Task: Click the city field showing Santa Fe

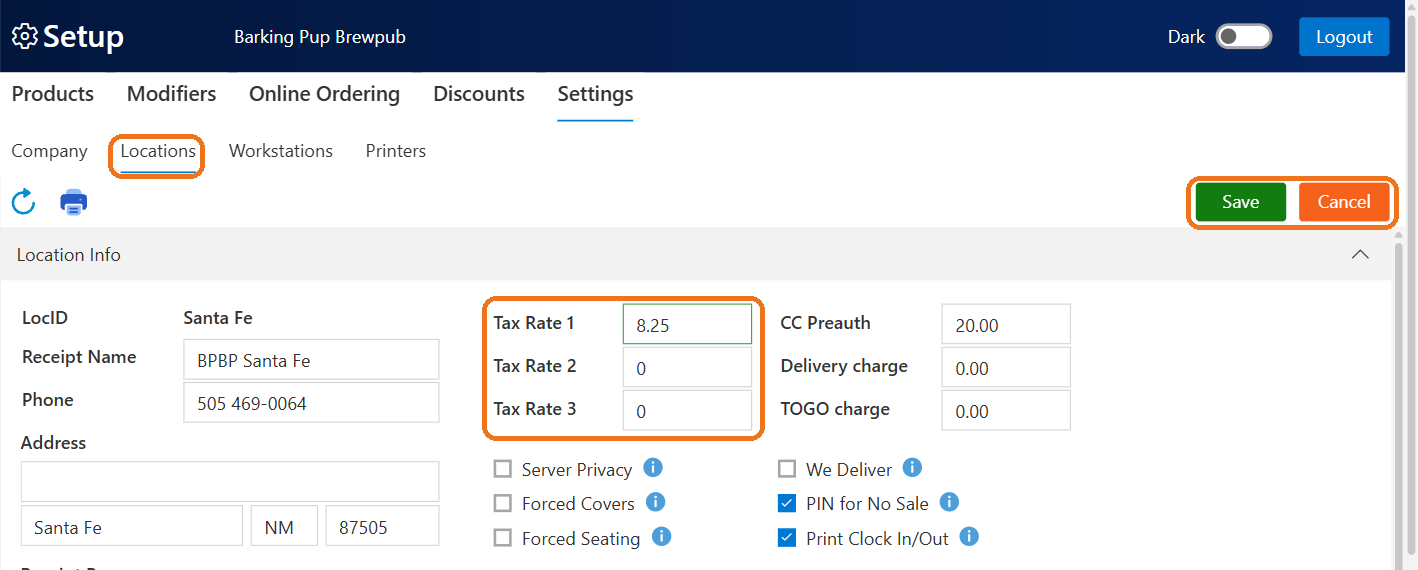Action: [x=132, y=526]
